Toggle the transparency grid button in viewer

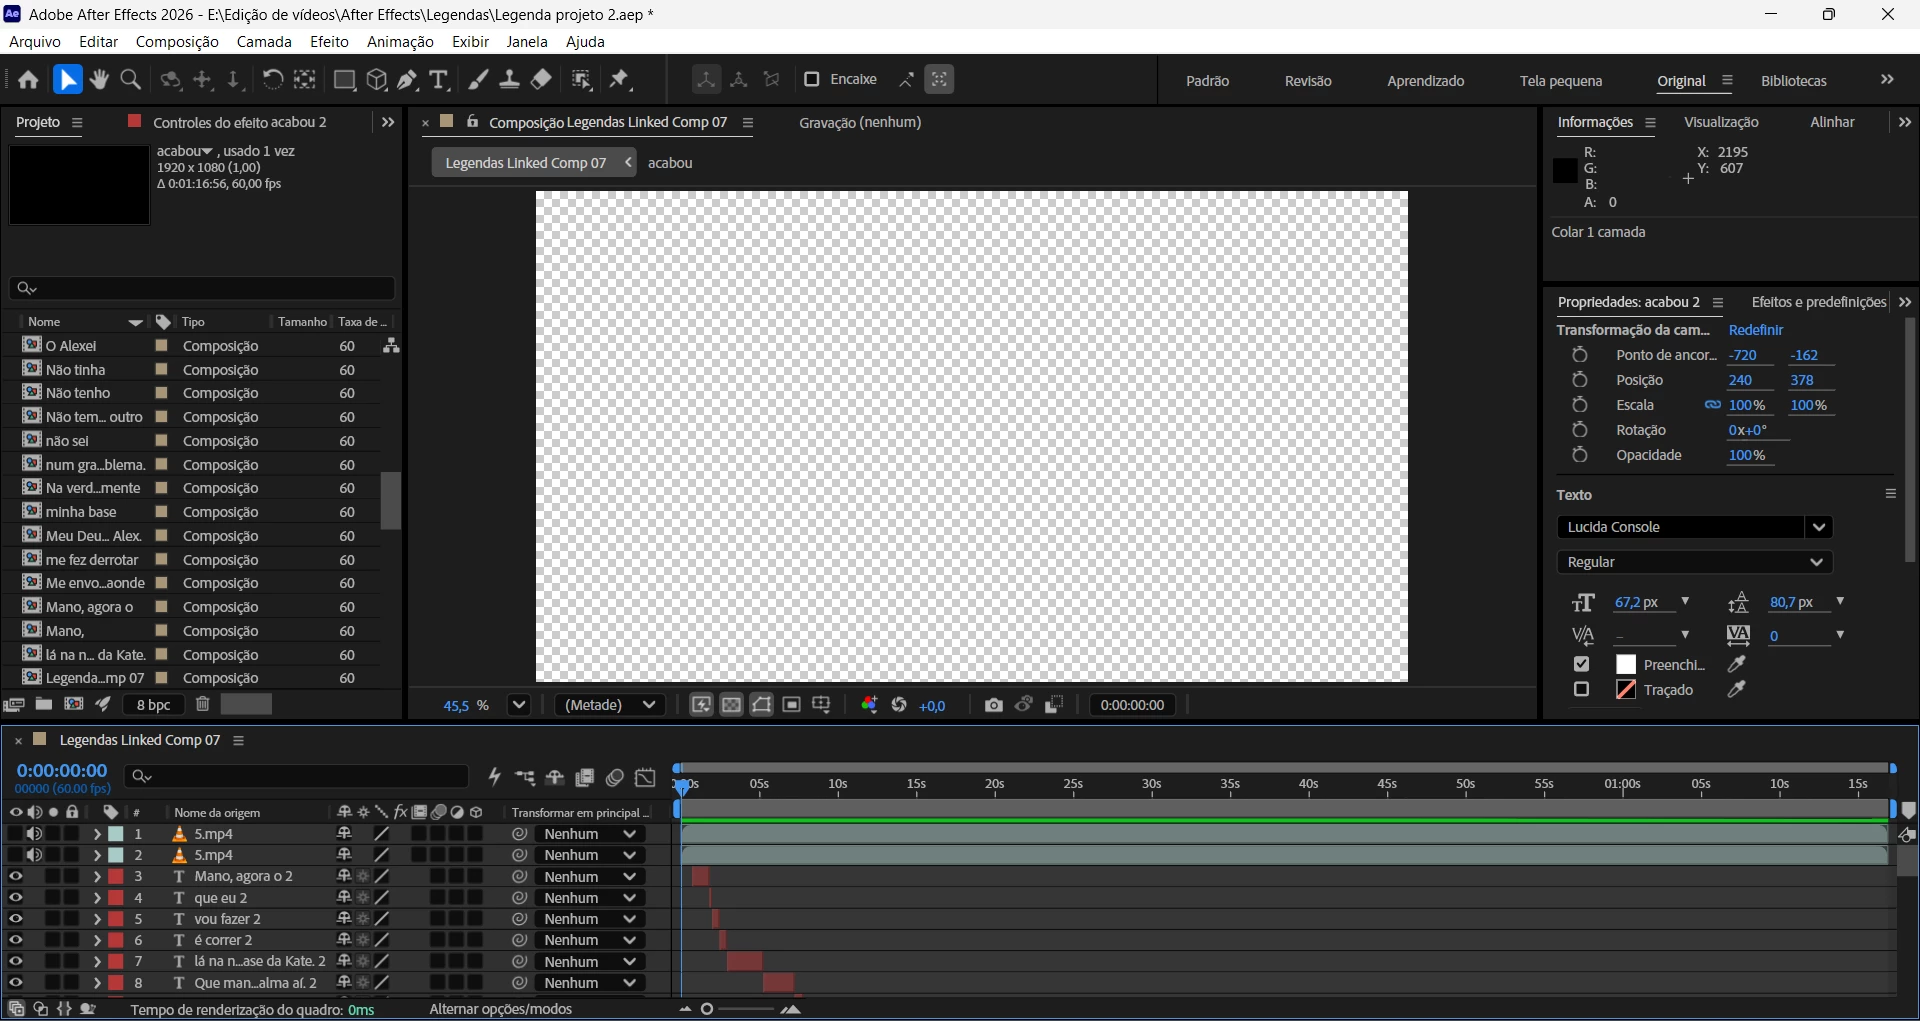click(x=732, y=705)
